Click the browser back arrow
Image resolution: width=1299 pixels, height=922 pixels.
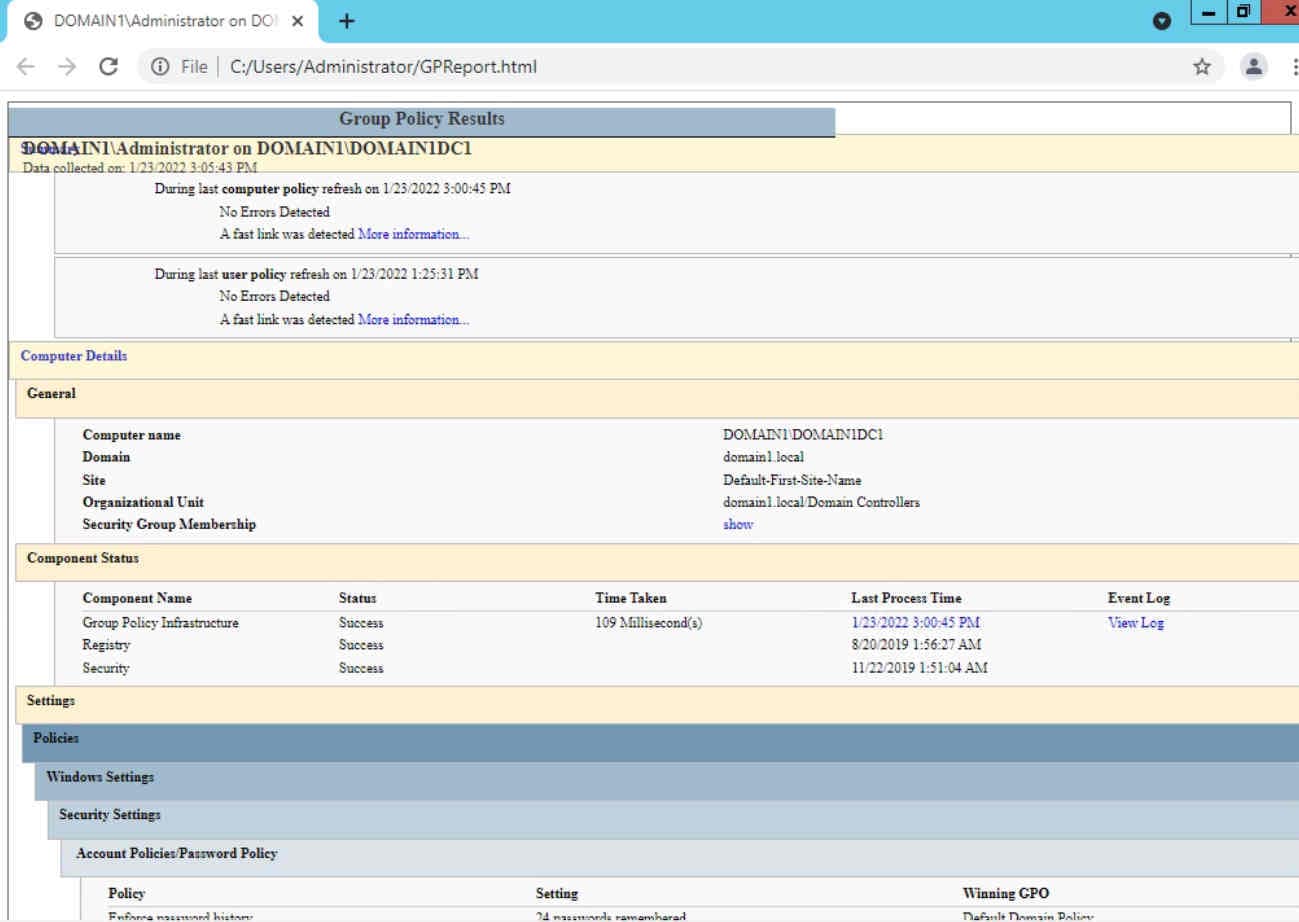coord(26,66)
